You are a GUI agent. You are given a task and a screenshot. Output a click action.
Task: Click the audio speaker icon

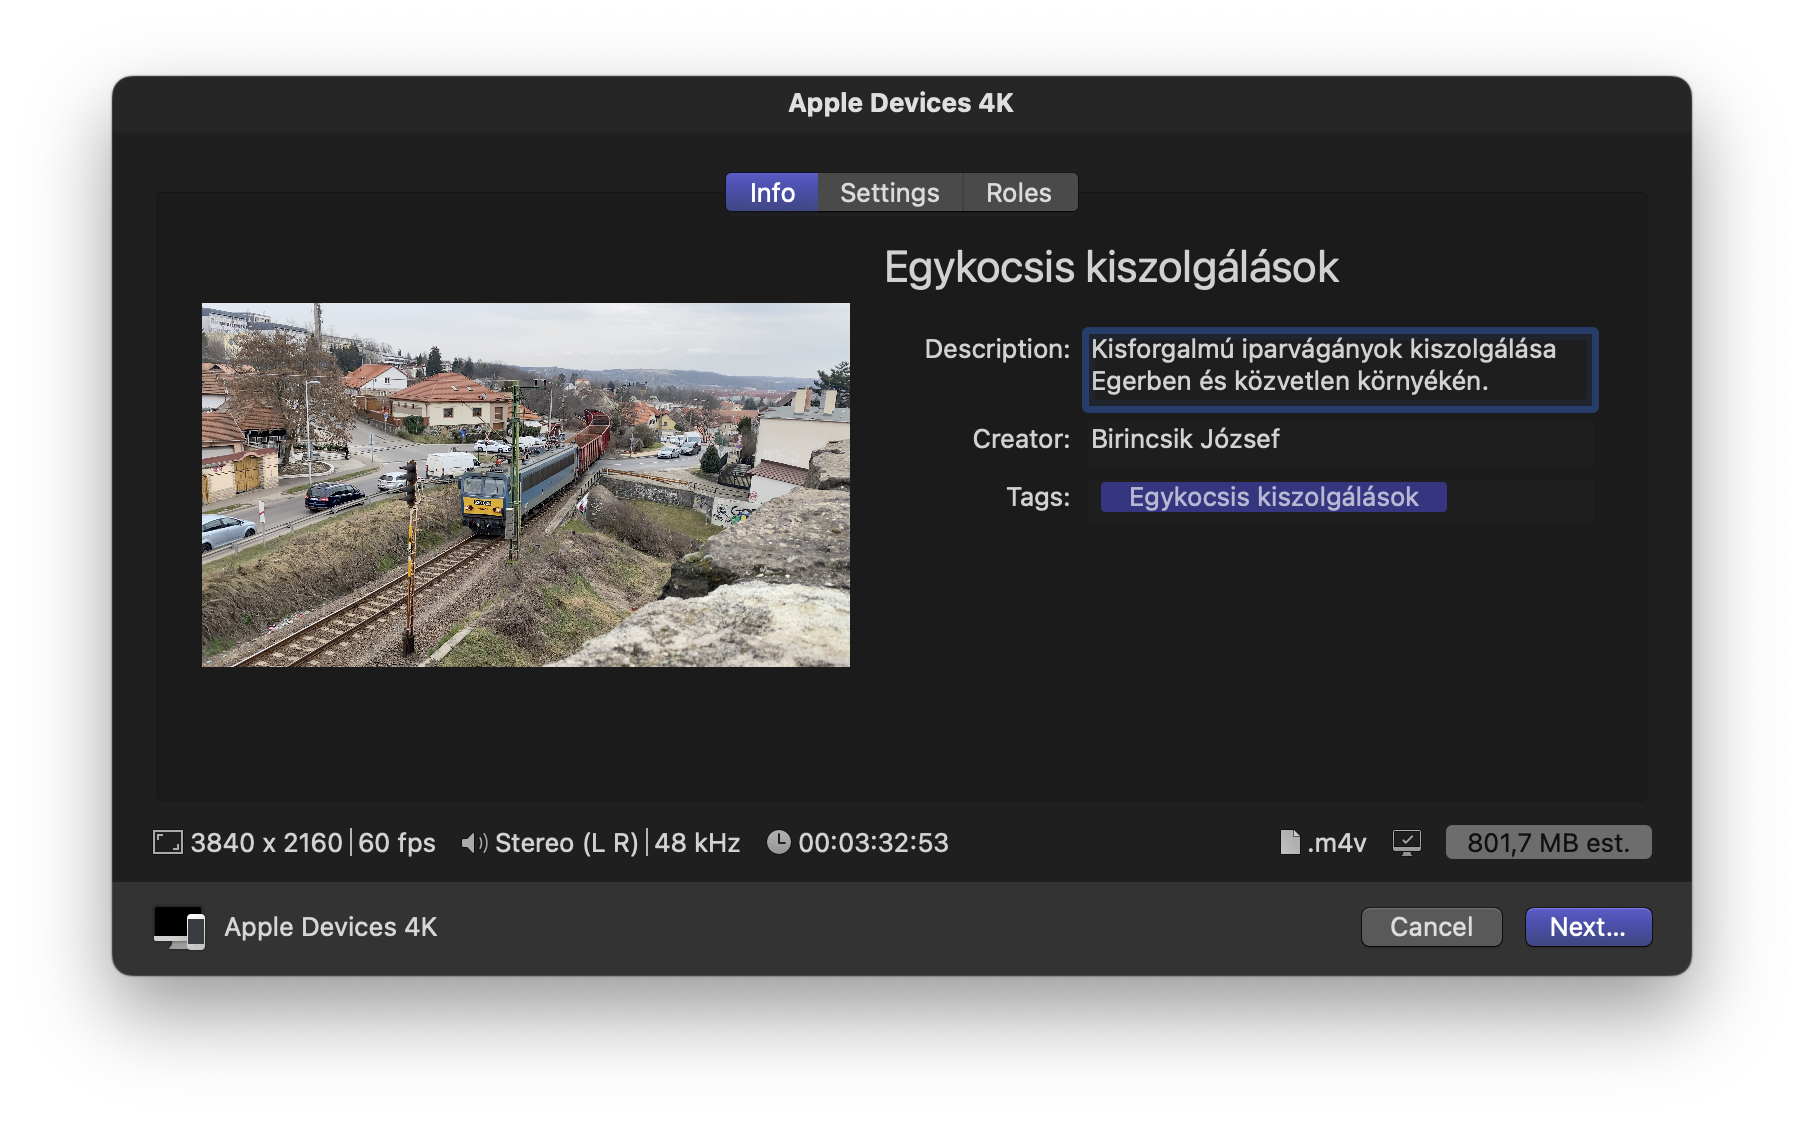(474, 843)
